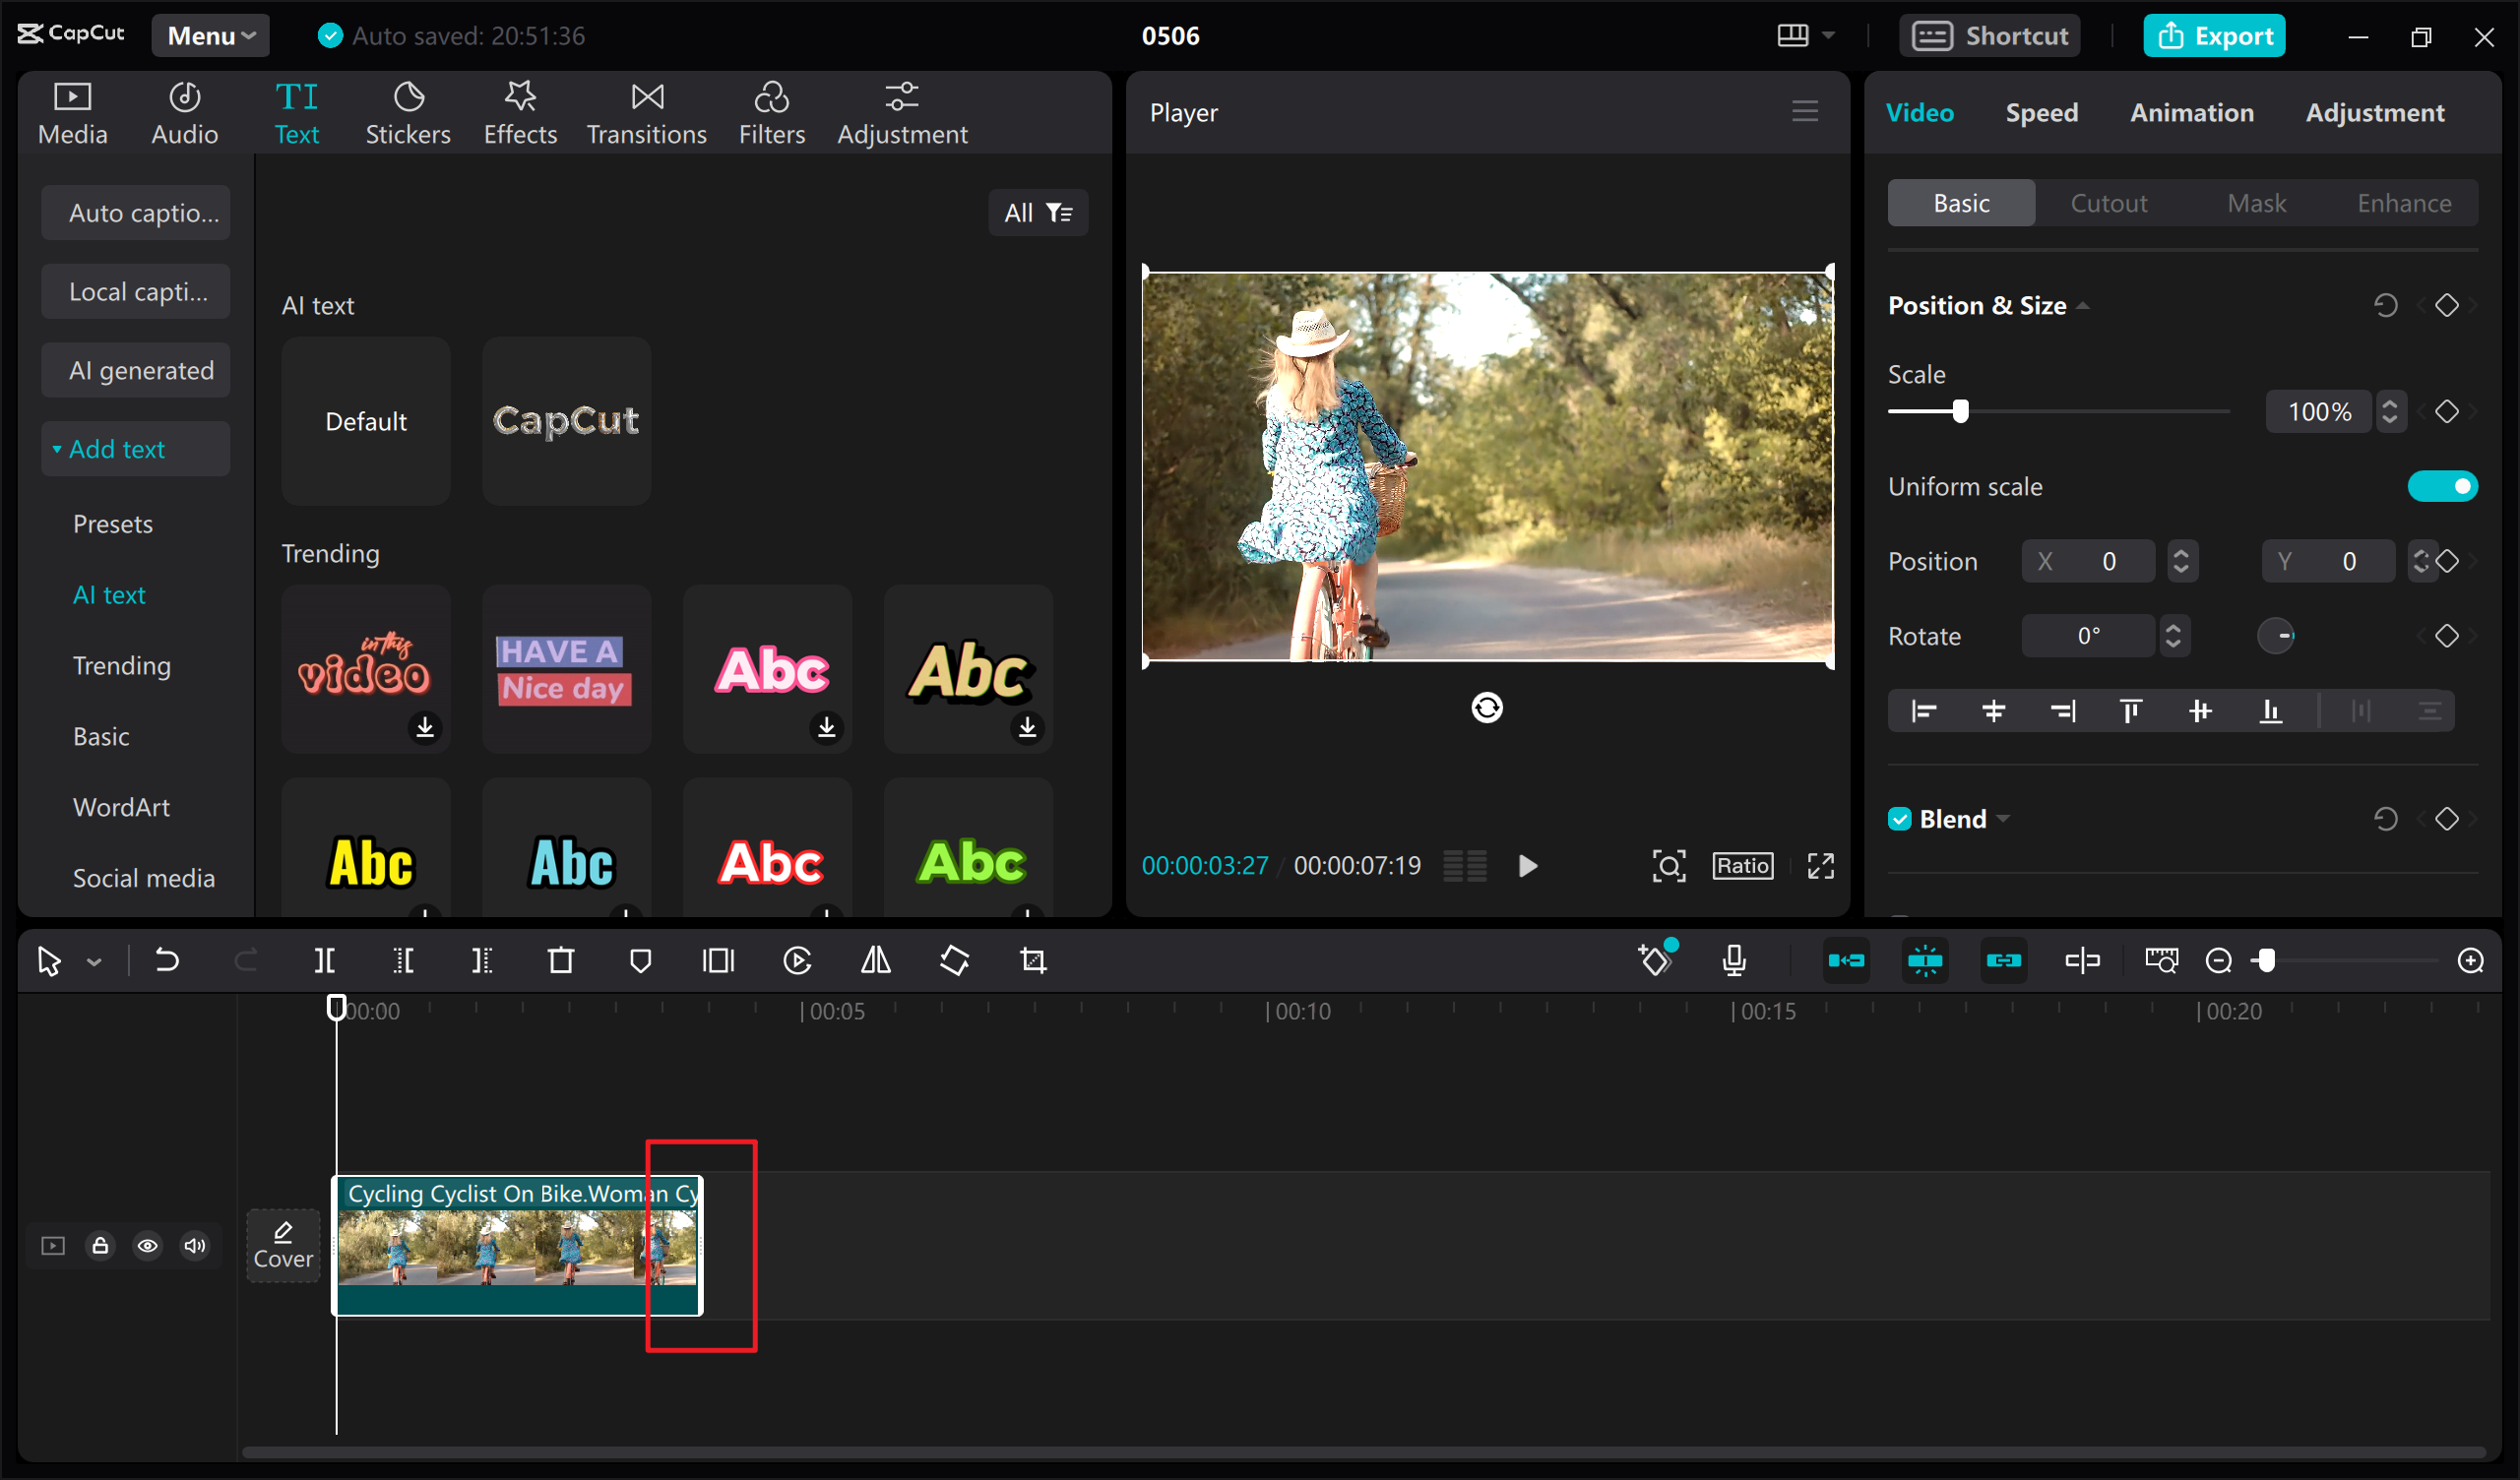
Task: Open the Effects panel
Action: click(519, 111)
